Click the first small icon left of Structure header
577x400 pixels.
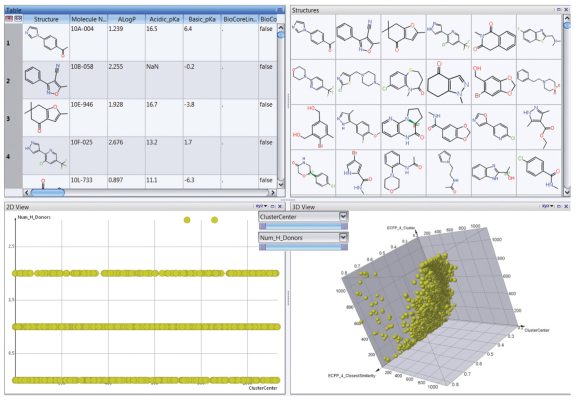pos(9,18)
